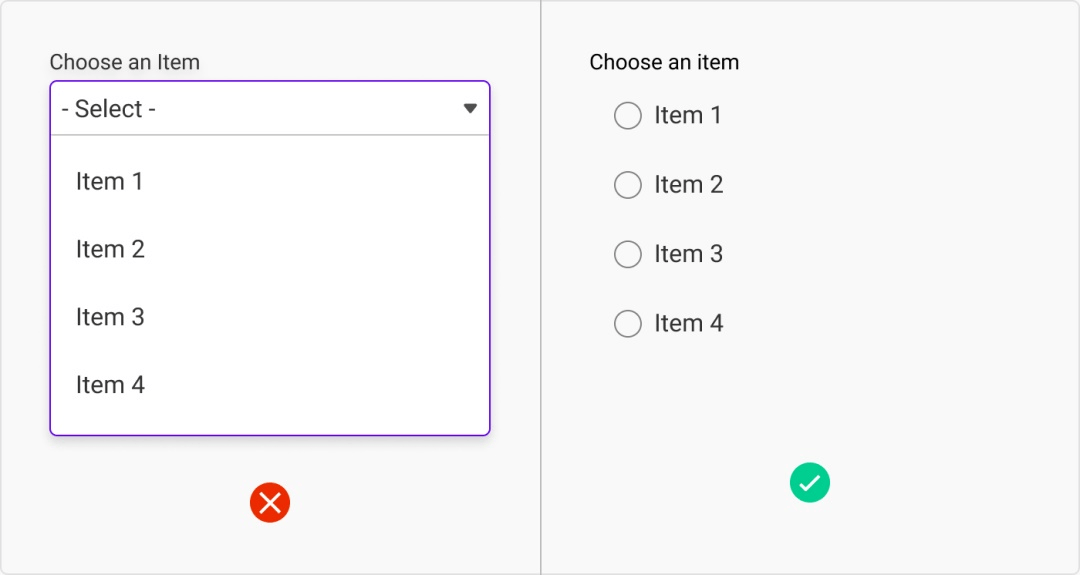The width and height of the screenshot is (1080, 575).
Task: Choose Item 1 in the dropdown list
Action: tap(270, 181)
